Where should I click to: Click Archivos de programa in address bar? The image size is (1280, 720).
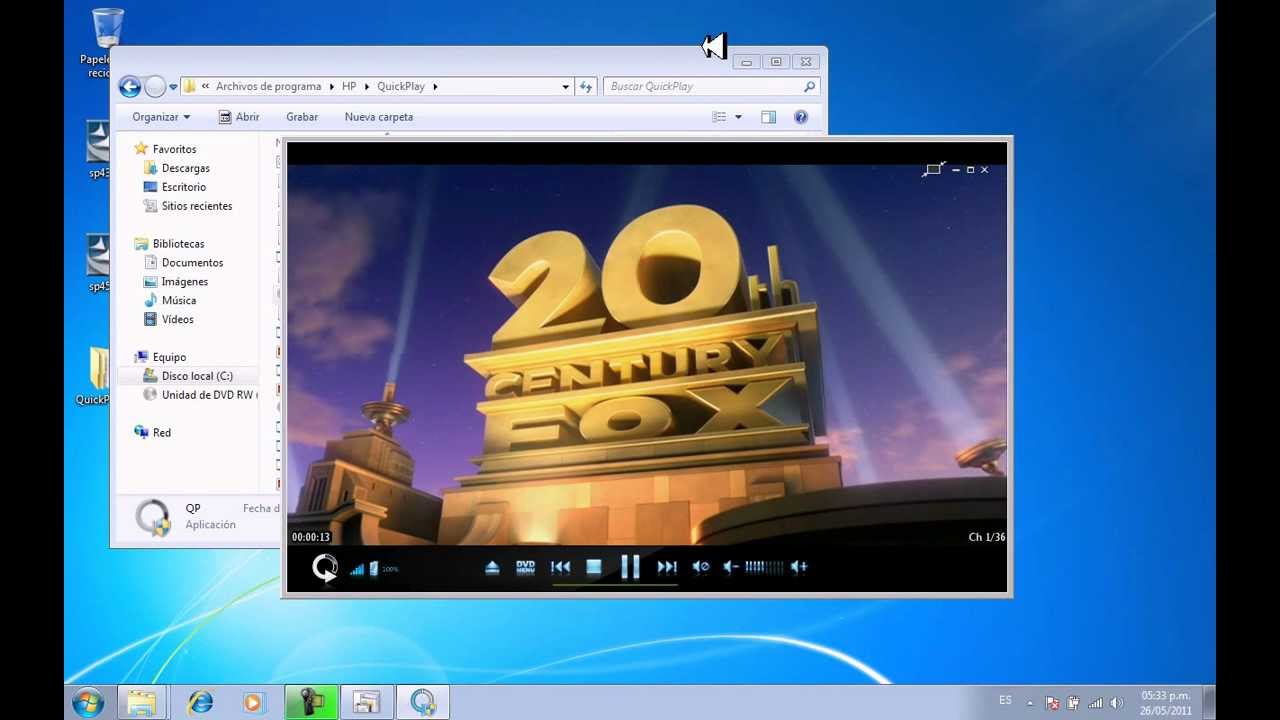pos(269,87)
